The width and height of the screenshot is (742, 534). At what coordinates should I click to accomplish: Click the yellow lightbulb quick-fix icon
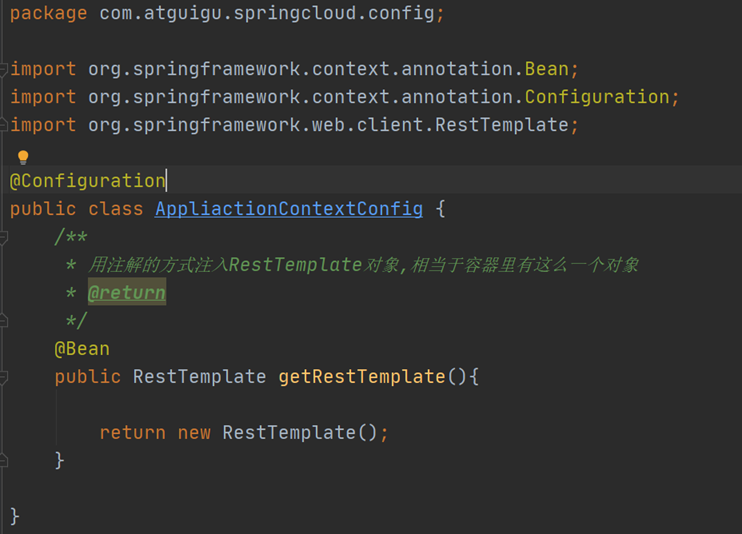coord(23,157)
